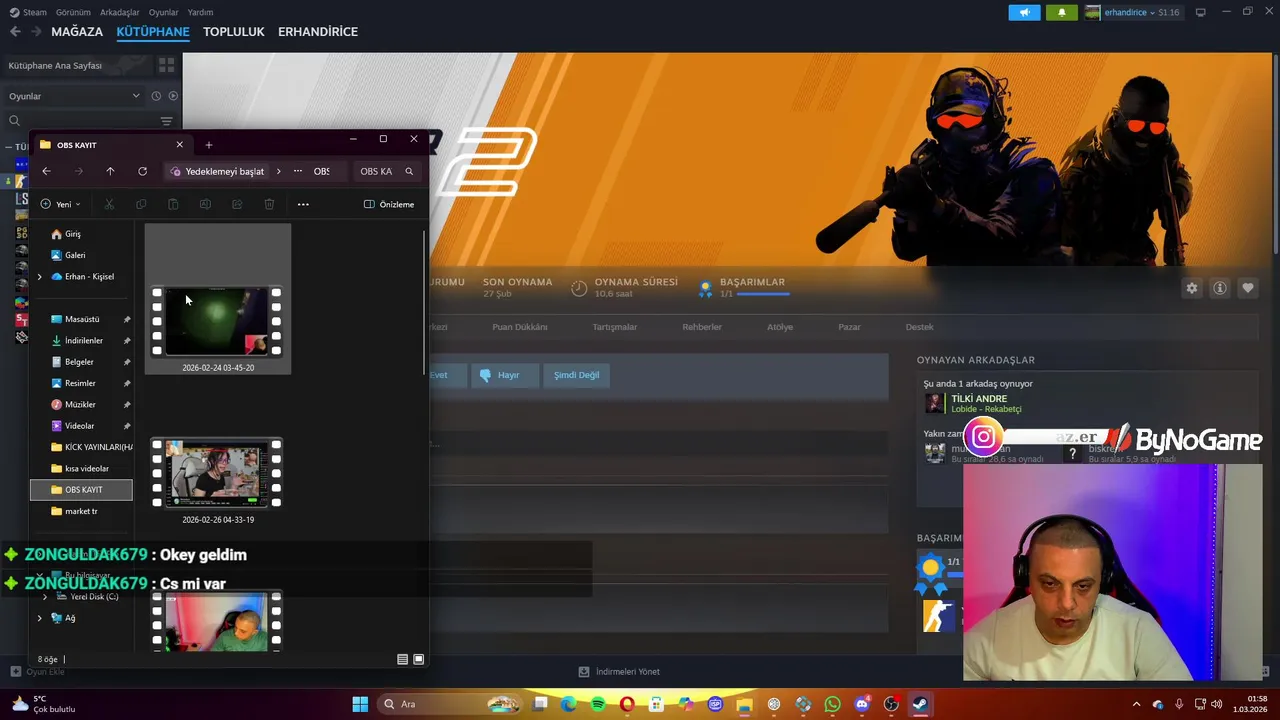Open Puan Dükkânı tab
This screenshot has width=1280, height=720.
(x=520, y=327)
